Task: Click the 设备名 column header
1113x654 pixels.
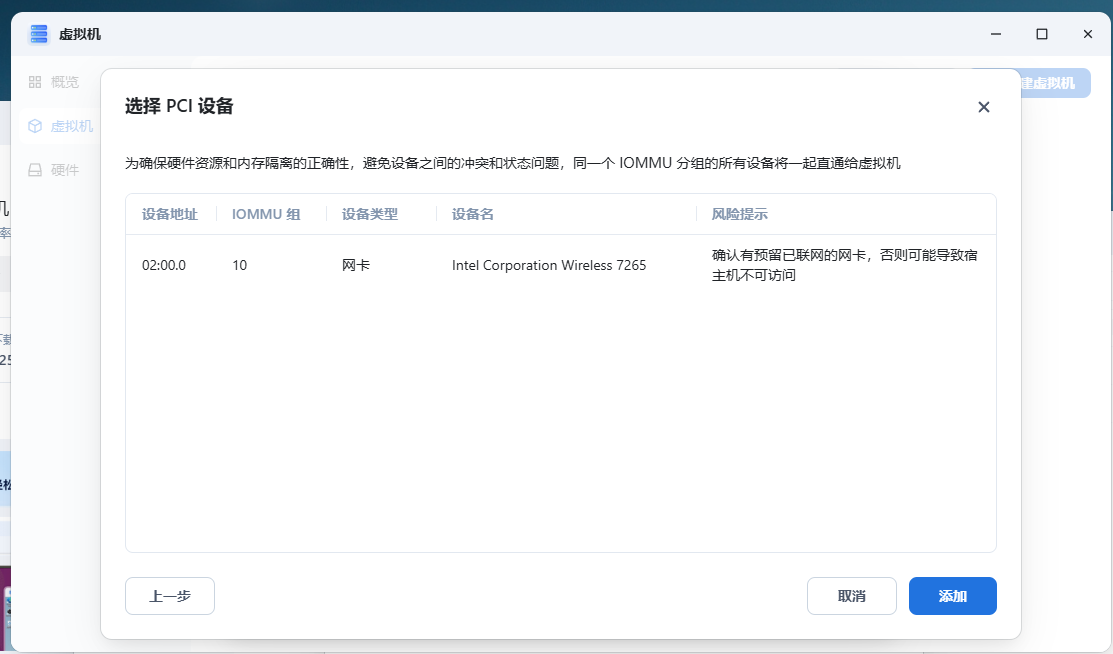Action: (473, 214)
